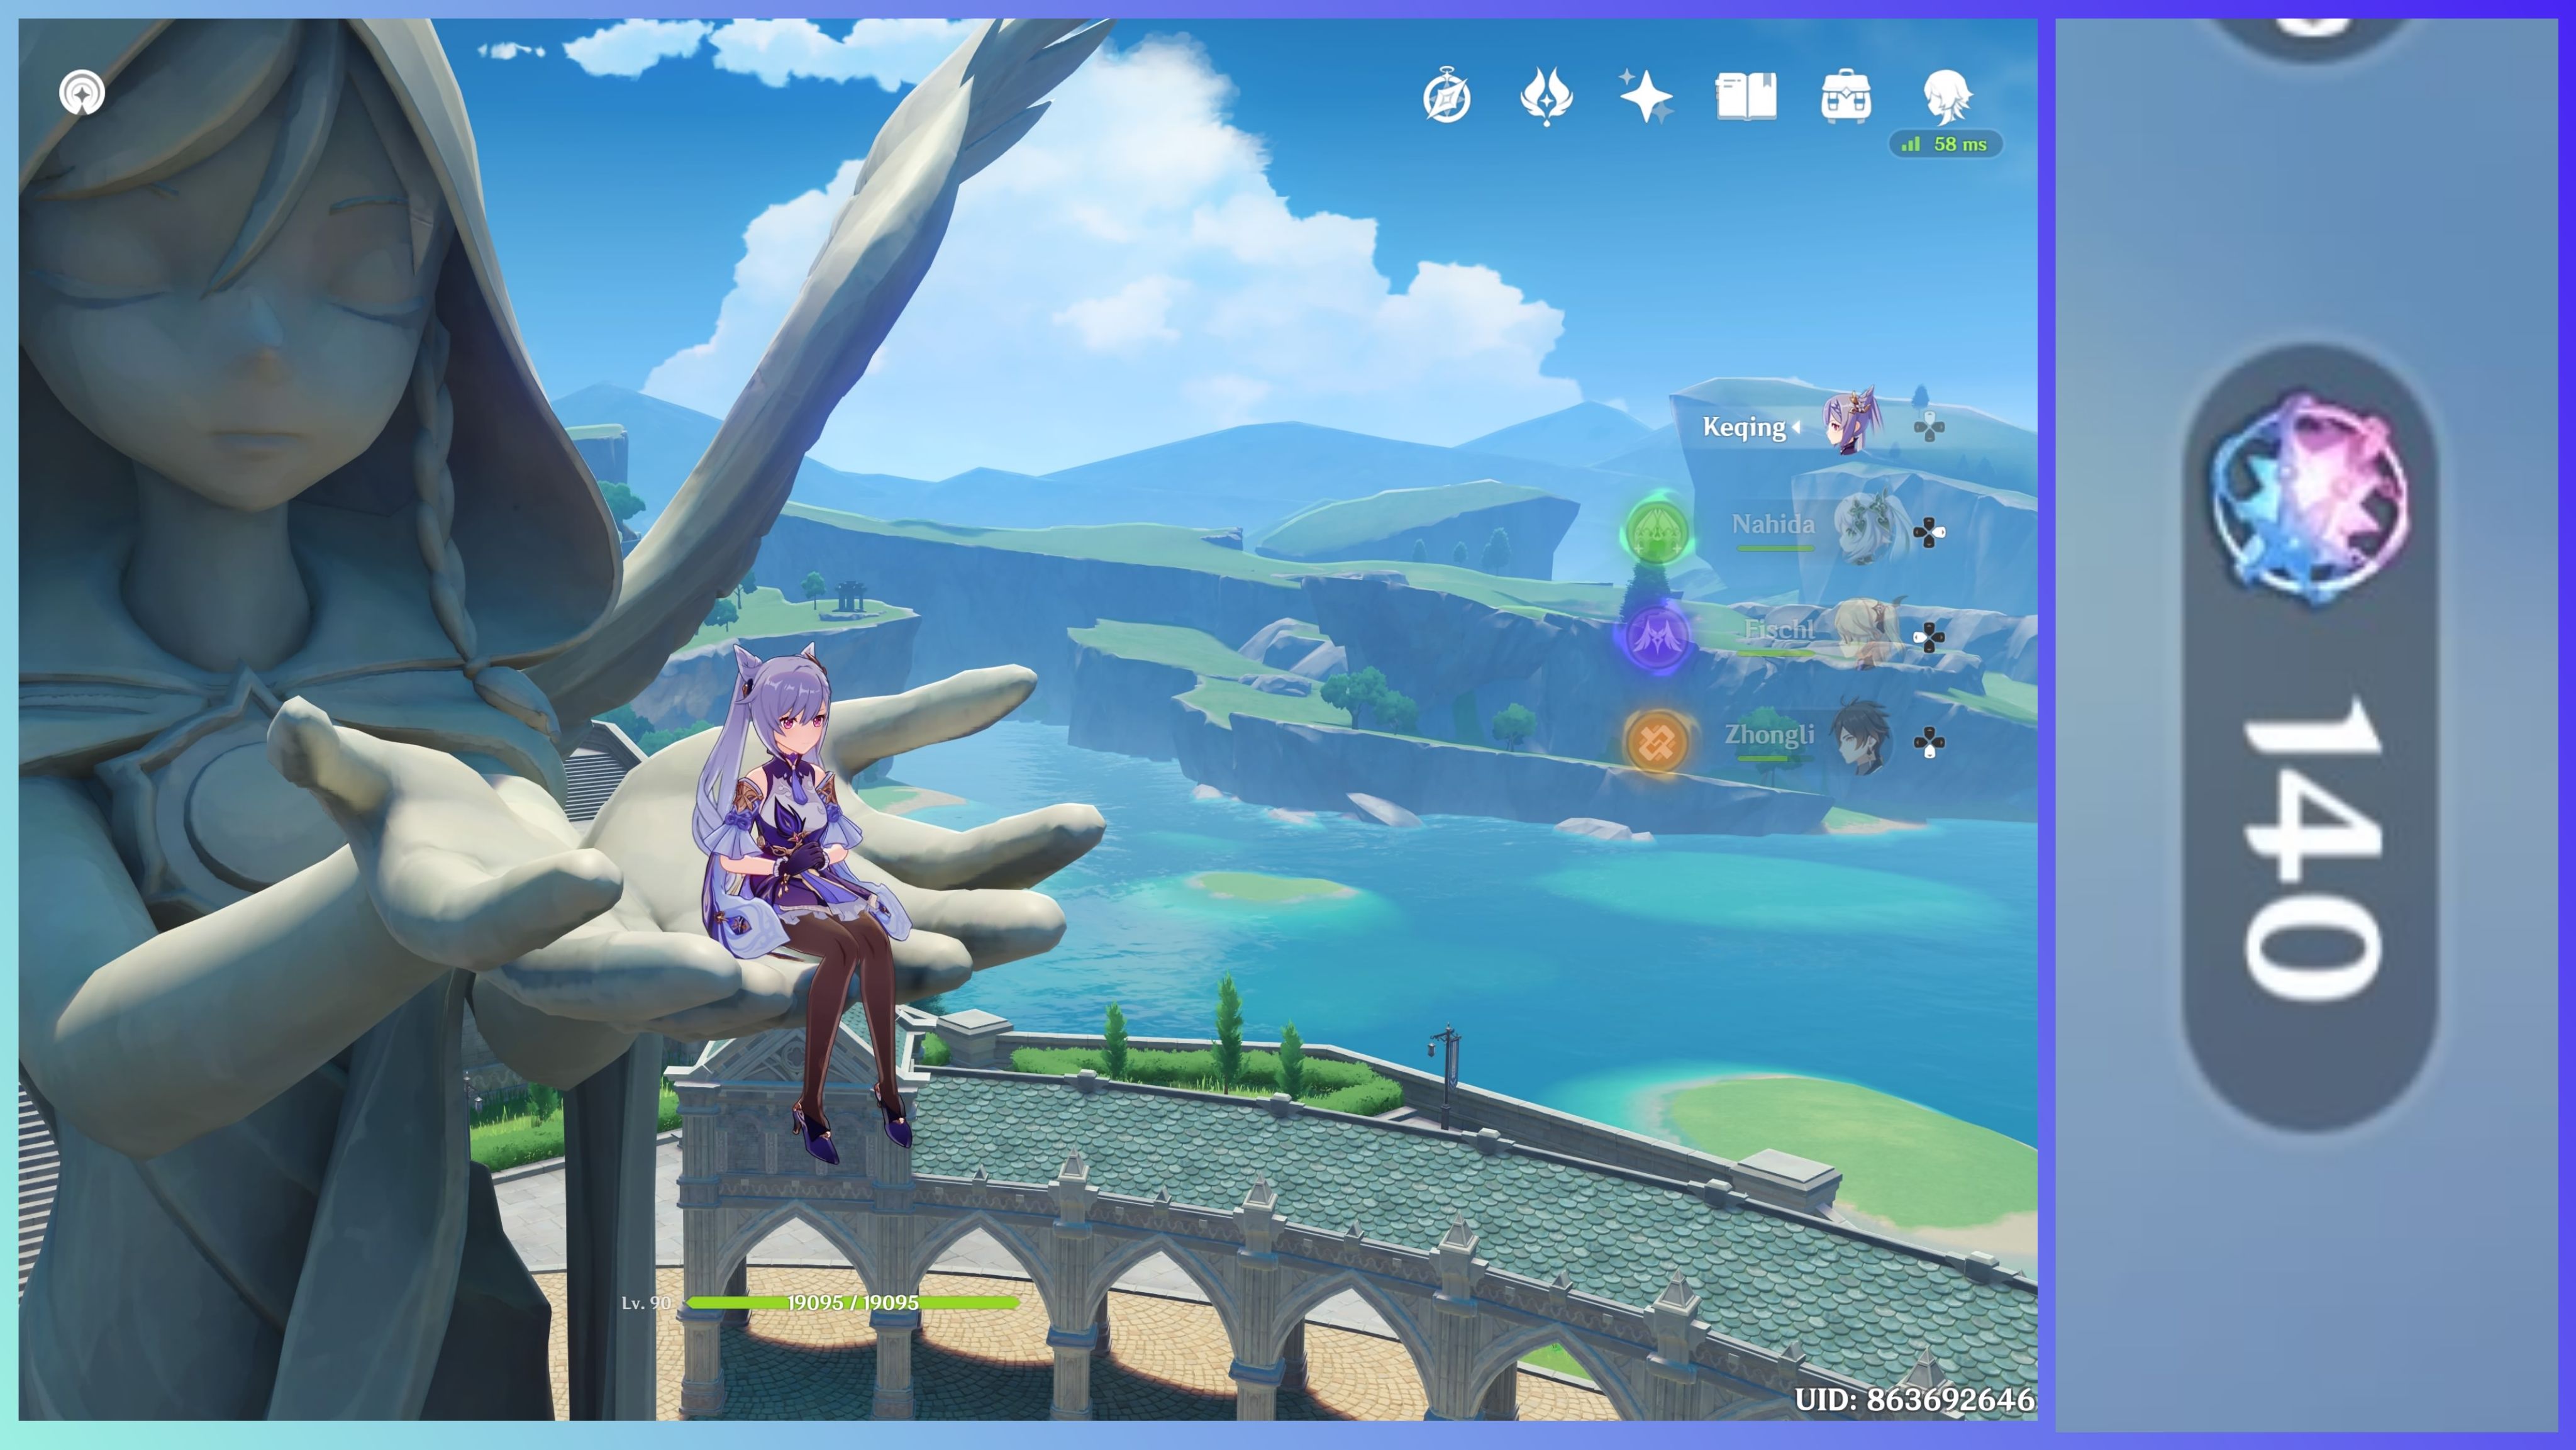The image size is (2576, 1450).
Task: Open the Battle Pass icon
Action: click(x=1546, y=97)
